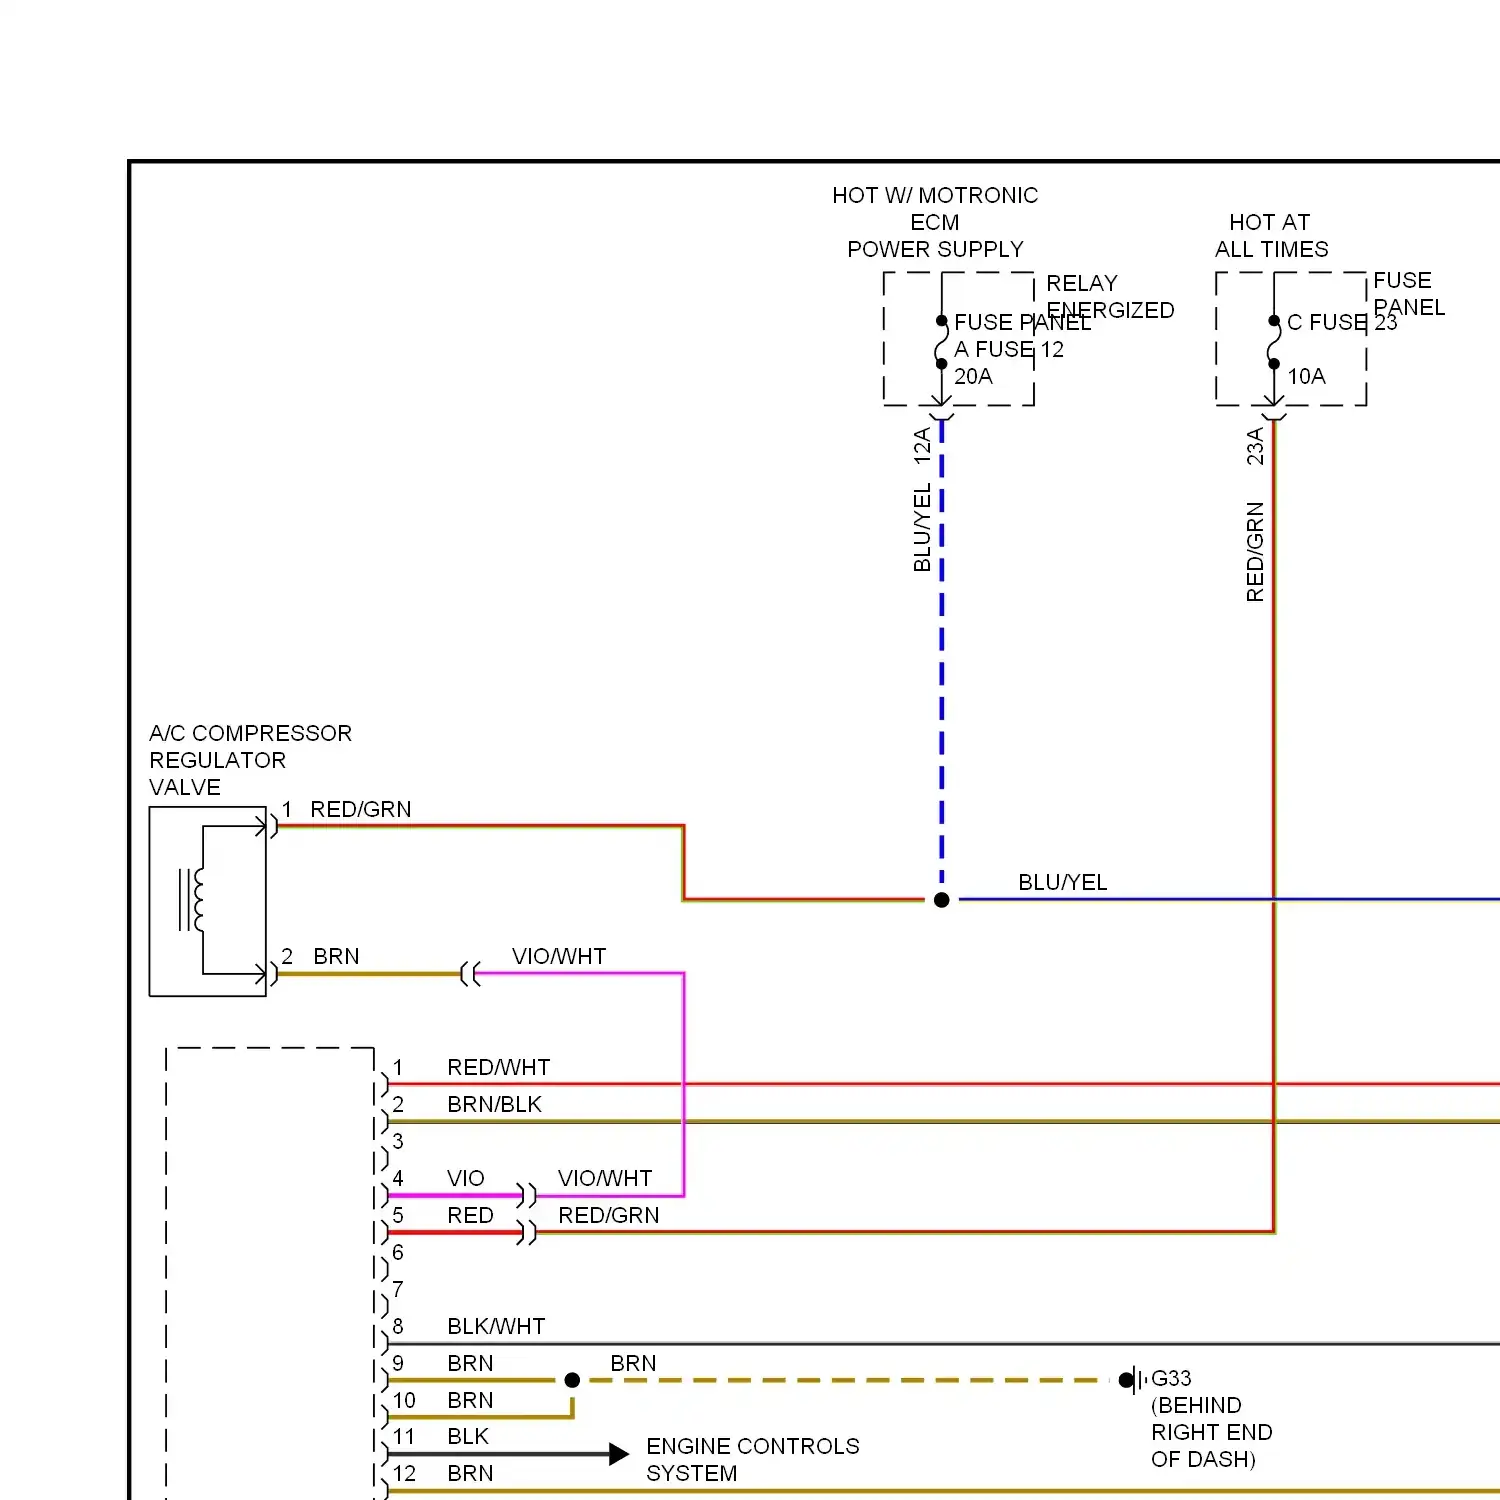The image size is (1500, 1500).
Task: Click the RED/WHT label at pin 1
Action: pyautogui.click(x=499, y=1067)
